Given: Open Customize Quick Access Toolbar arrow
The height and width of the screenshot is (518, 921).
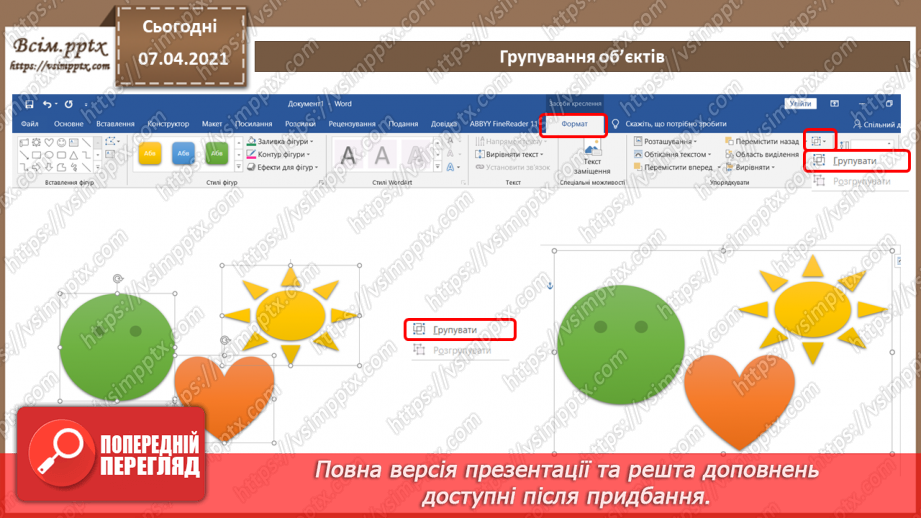Looking at the screenshot, I should pyautogui.click(x=86, y=105).
